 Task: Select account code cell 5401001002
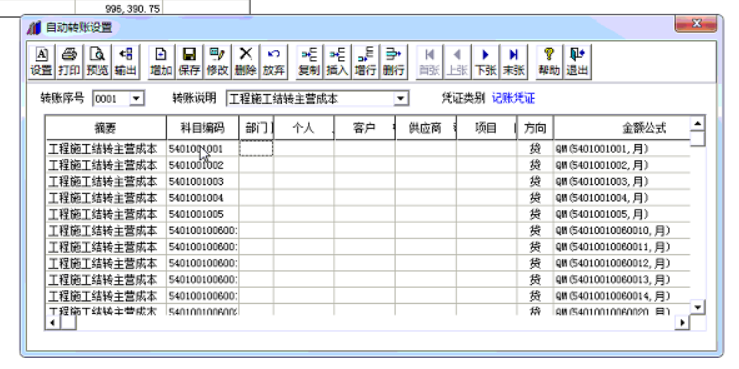(x=203, y=165)
